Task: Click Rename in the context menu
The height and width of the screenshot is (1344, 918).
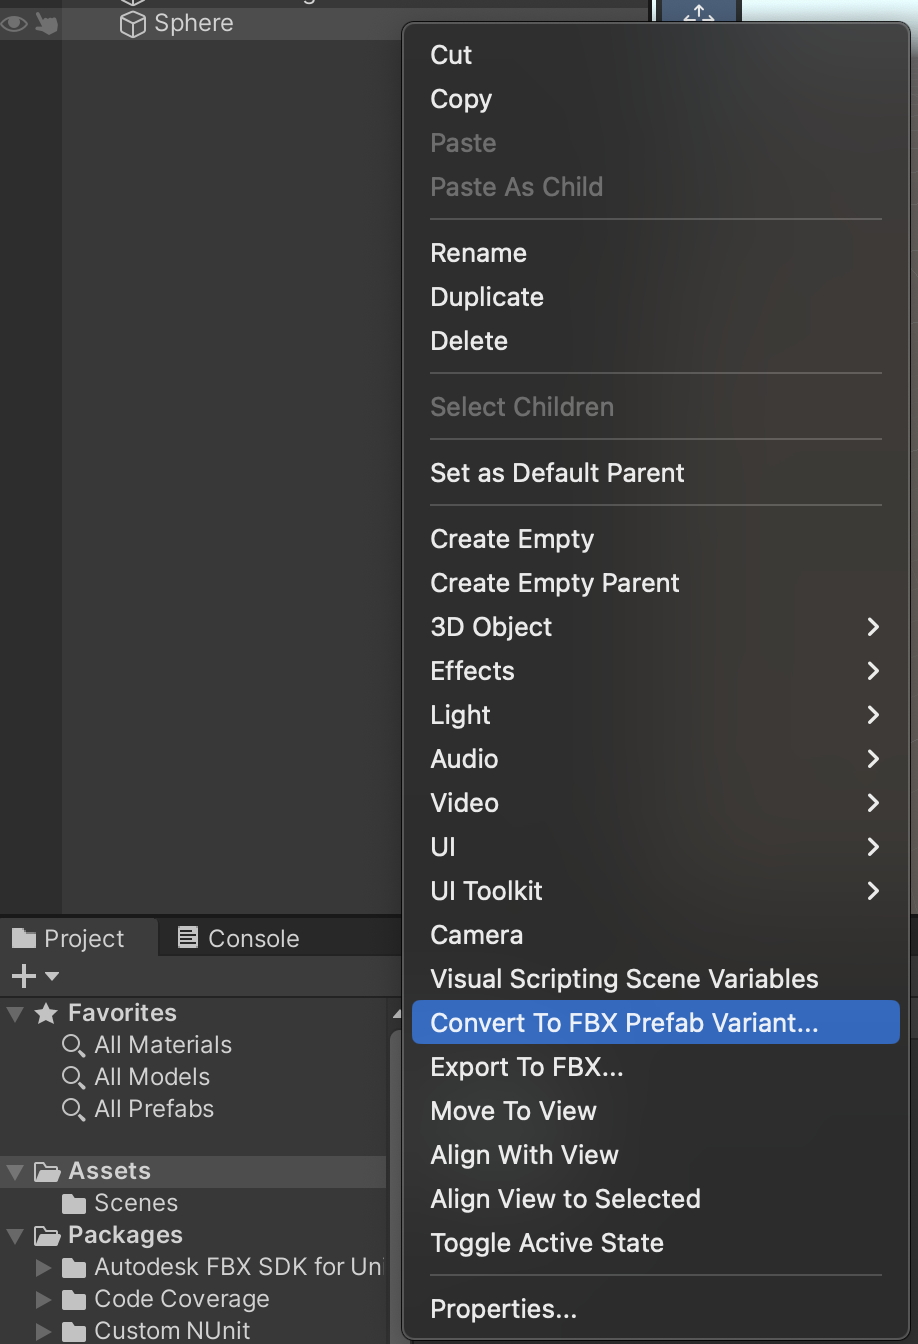Action: [x=478, y=253]
